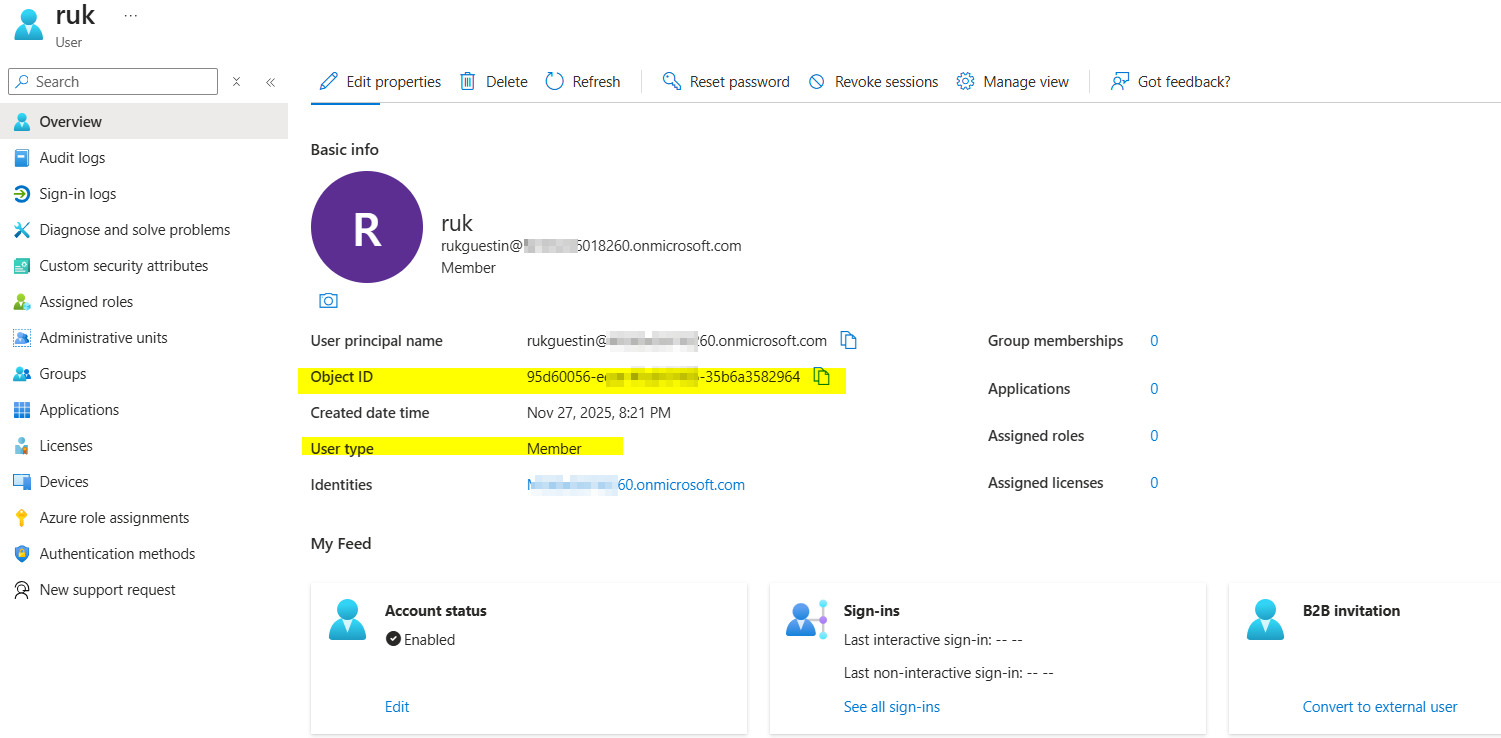Click the Revoke sessions icon
1501x738 pixels.
click(x=817, y=82)
